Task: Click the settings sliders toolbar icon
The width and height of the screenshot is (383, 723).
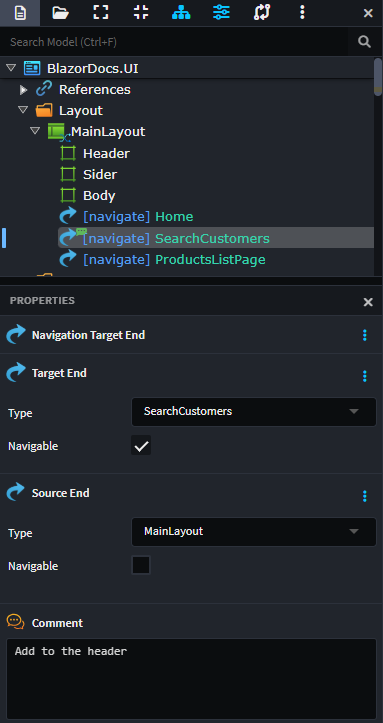Action: (x=221, y=12)
